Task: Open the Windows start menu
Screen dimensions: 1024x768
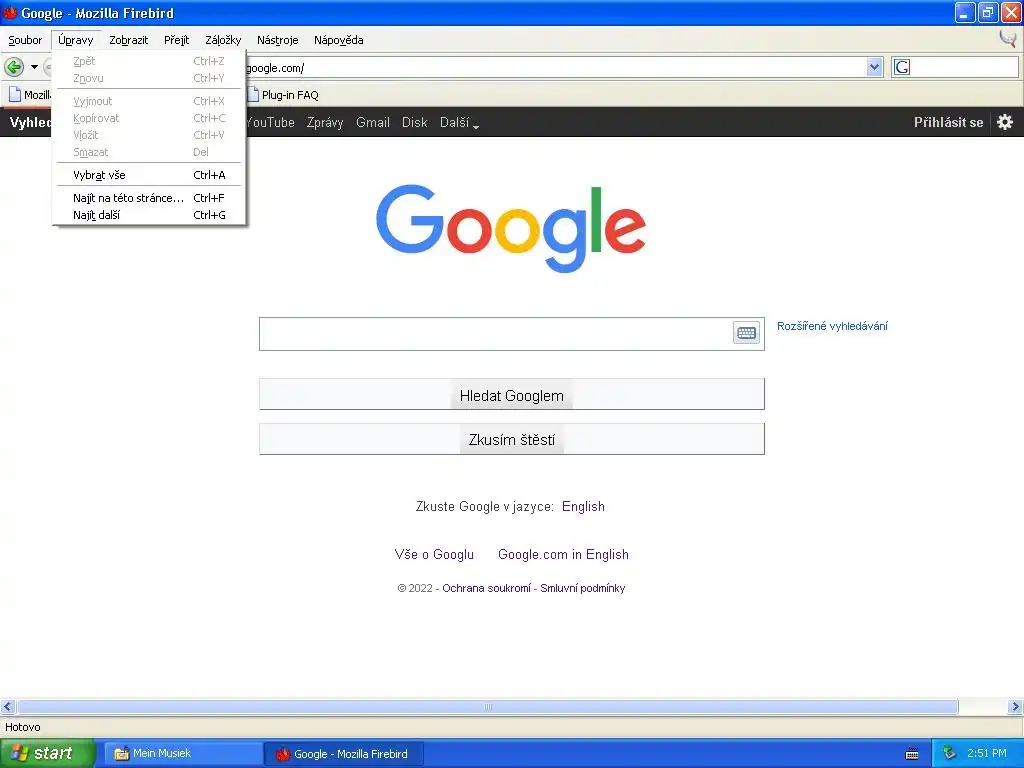Action: [46, 753]
